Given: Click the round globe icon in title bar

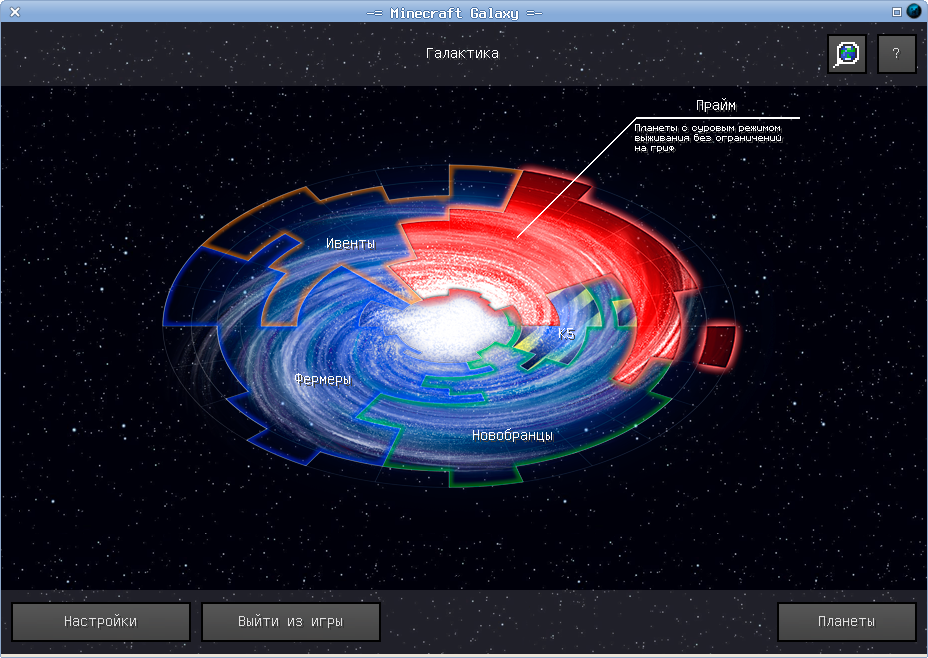Looking at the screenshot, I should click(x=914, y=11).
